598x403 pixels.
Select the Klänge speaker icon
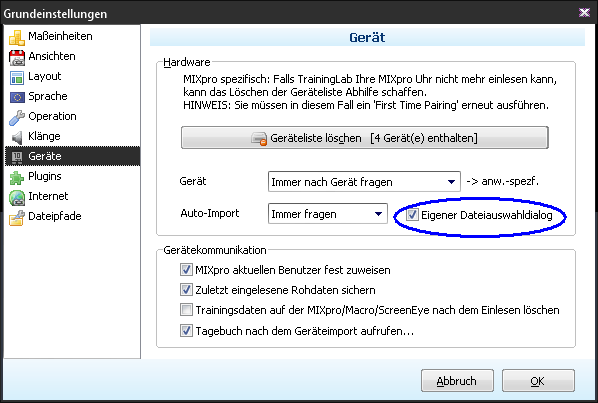tap(17, 137)
